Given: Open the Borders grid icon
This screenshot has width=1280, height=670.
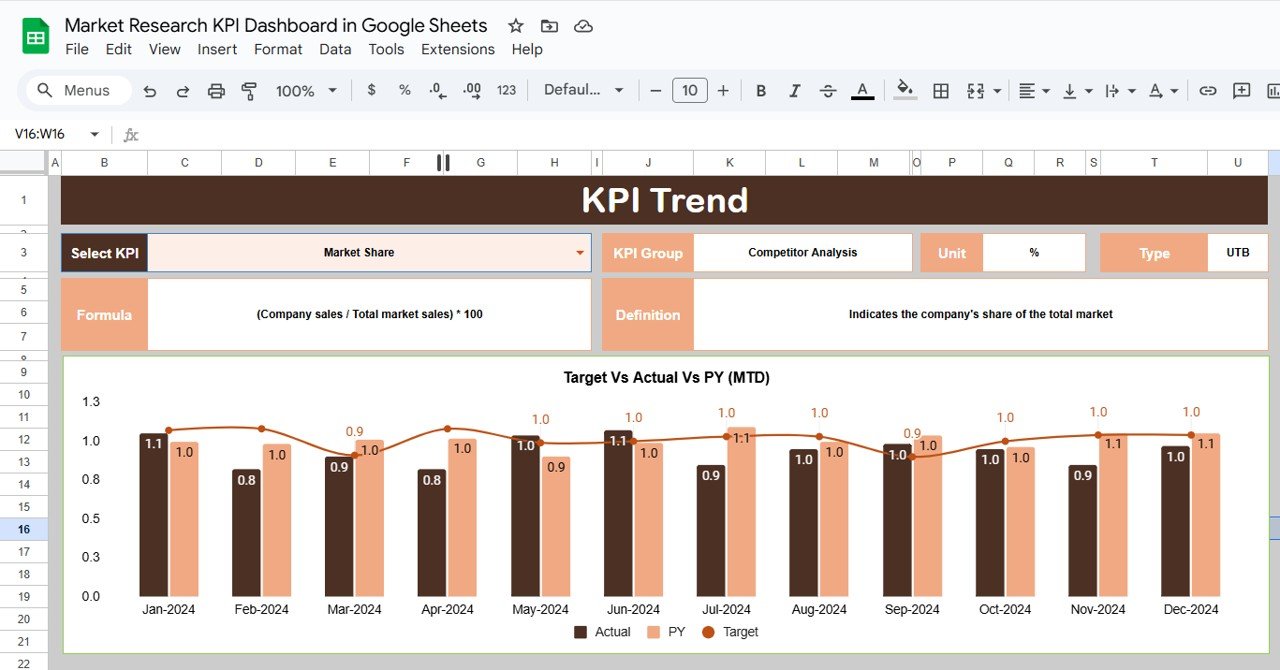Looking at the screenshot, I should [941, 91].
